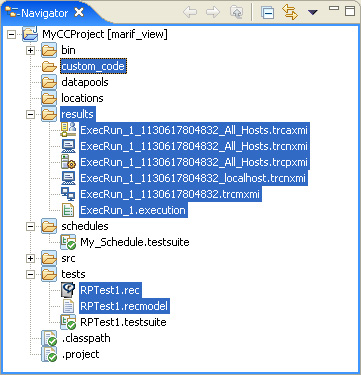The image size is (361, 375).
Task: Click the bin folder icon
Action: pyautogui.click(x=49, y=50)
